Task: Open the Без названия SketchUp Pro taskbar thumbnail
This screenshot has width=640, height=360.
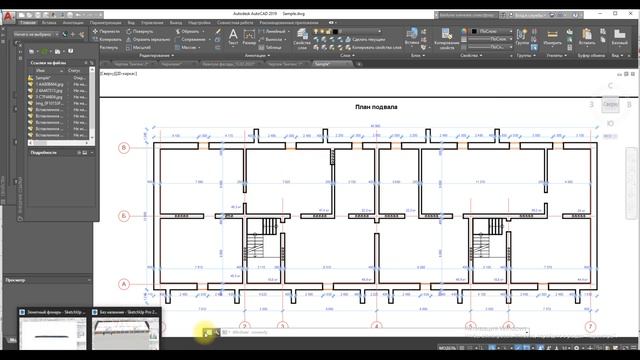Action: tap(125, 329)
